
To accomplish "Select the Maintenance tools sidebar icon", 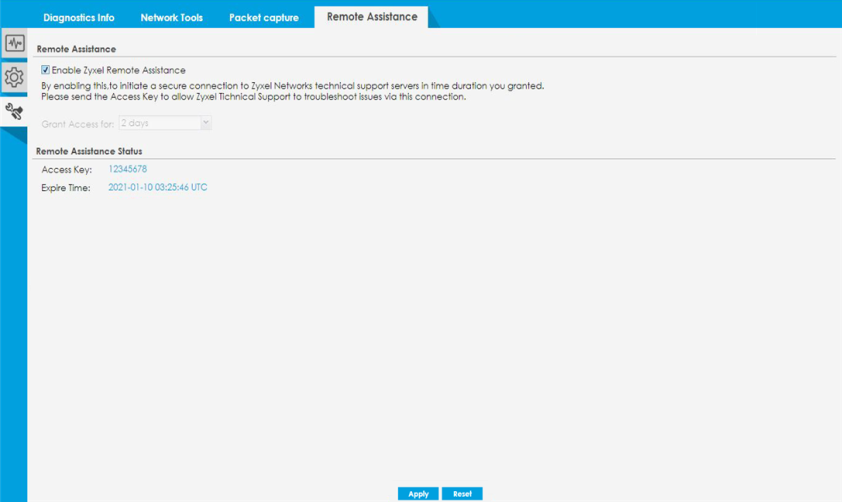I will coord(14,111).
